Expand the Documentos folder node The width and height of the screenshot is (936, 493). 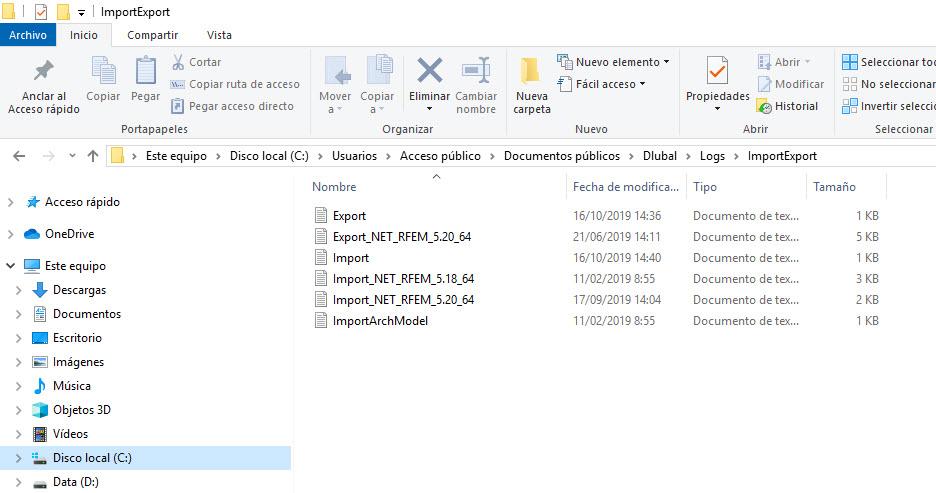point(19,314)
